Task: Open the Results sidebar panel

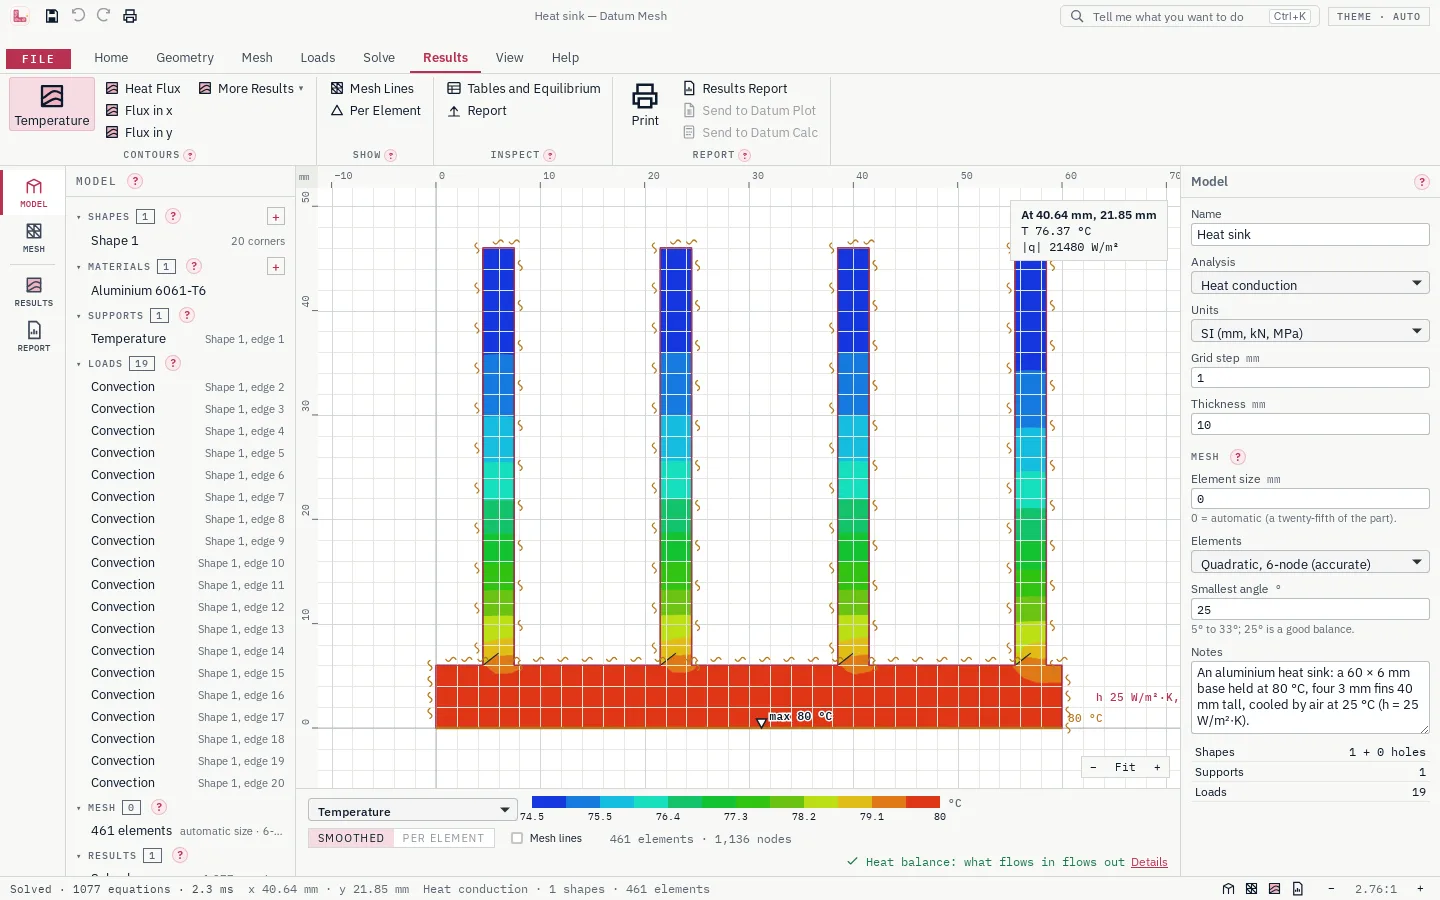Action: (x=34, y=292)
